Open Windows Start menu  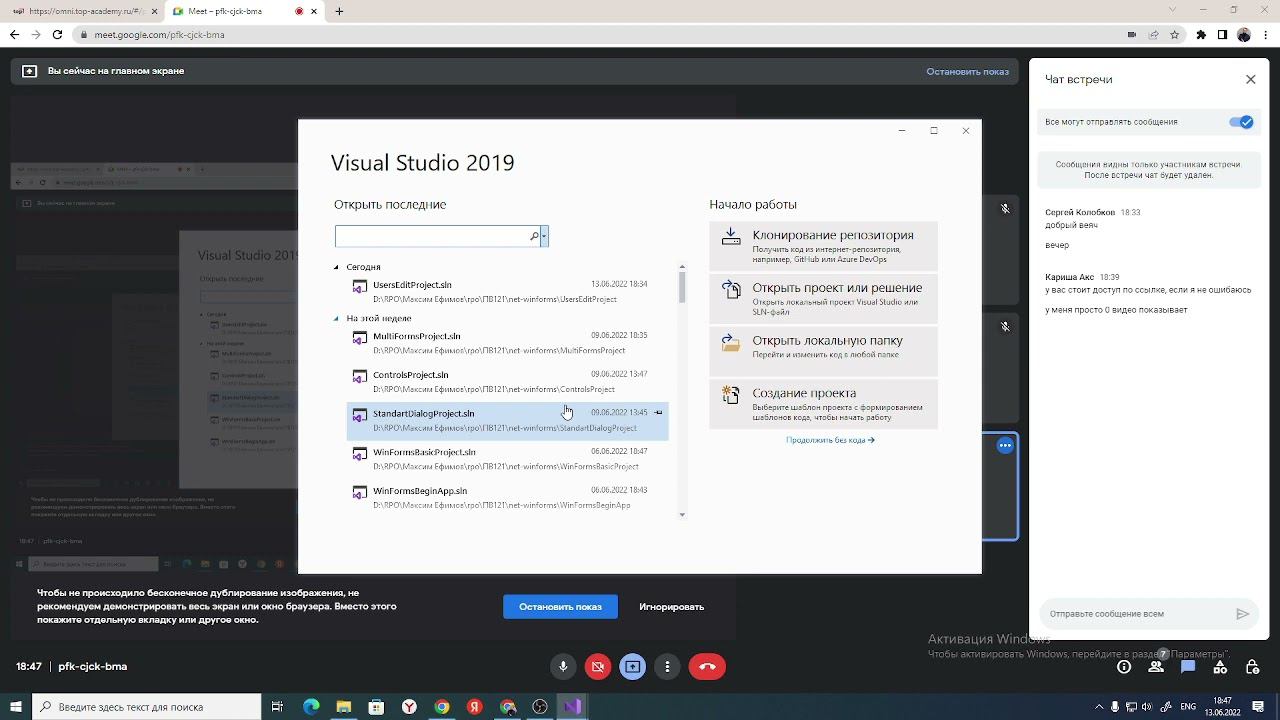click(x=16, y=707)
